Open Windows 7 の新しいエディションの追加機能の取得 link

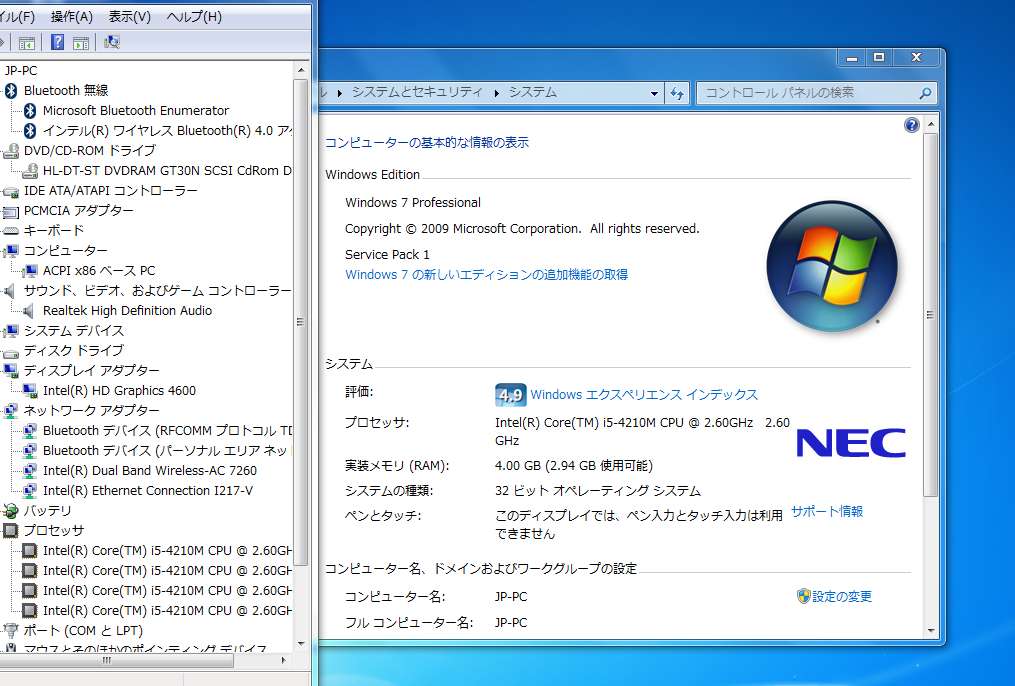[486, 274]
